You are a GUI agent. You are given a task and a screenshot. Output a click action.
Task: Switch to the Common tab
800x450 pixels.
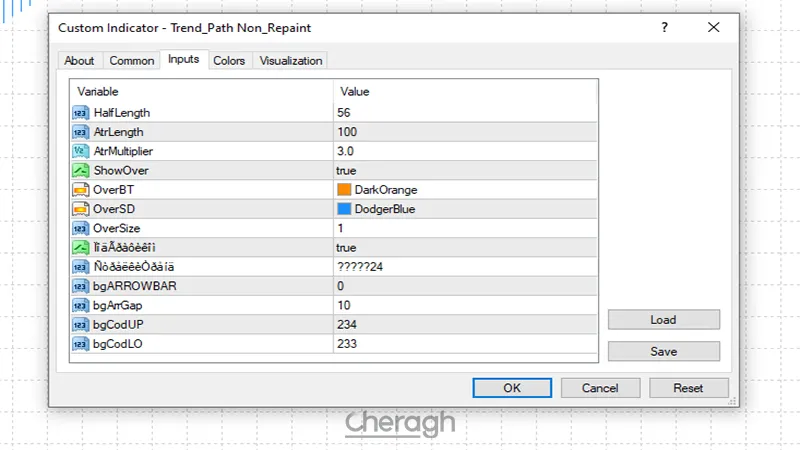tap(132, 61)
